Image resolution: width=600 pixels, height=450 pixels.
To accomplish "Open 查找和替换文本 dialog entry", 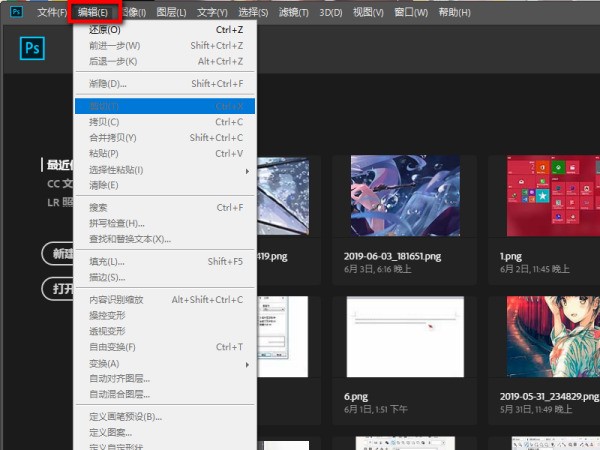I will tap(130, 239).
